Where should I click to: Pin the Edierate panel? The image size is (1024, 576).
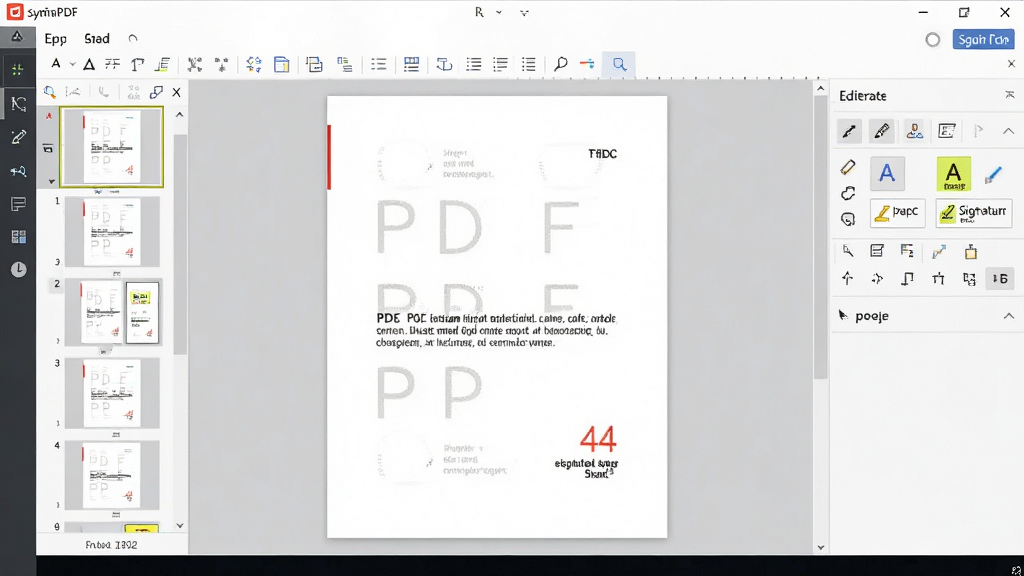[x=1010, y=95]
